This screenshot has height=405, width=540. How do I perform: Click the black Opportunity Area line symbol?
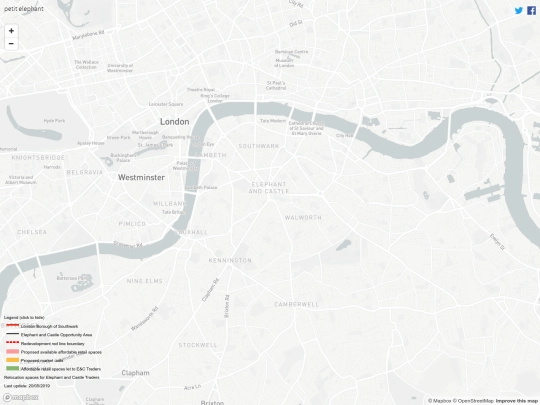(x=12, y=334)
